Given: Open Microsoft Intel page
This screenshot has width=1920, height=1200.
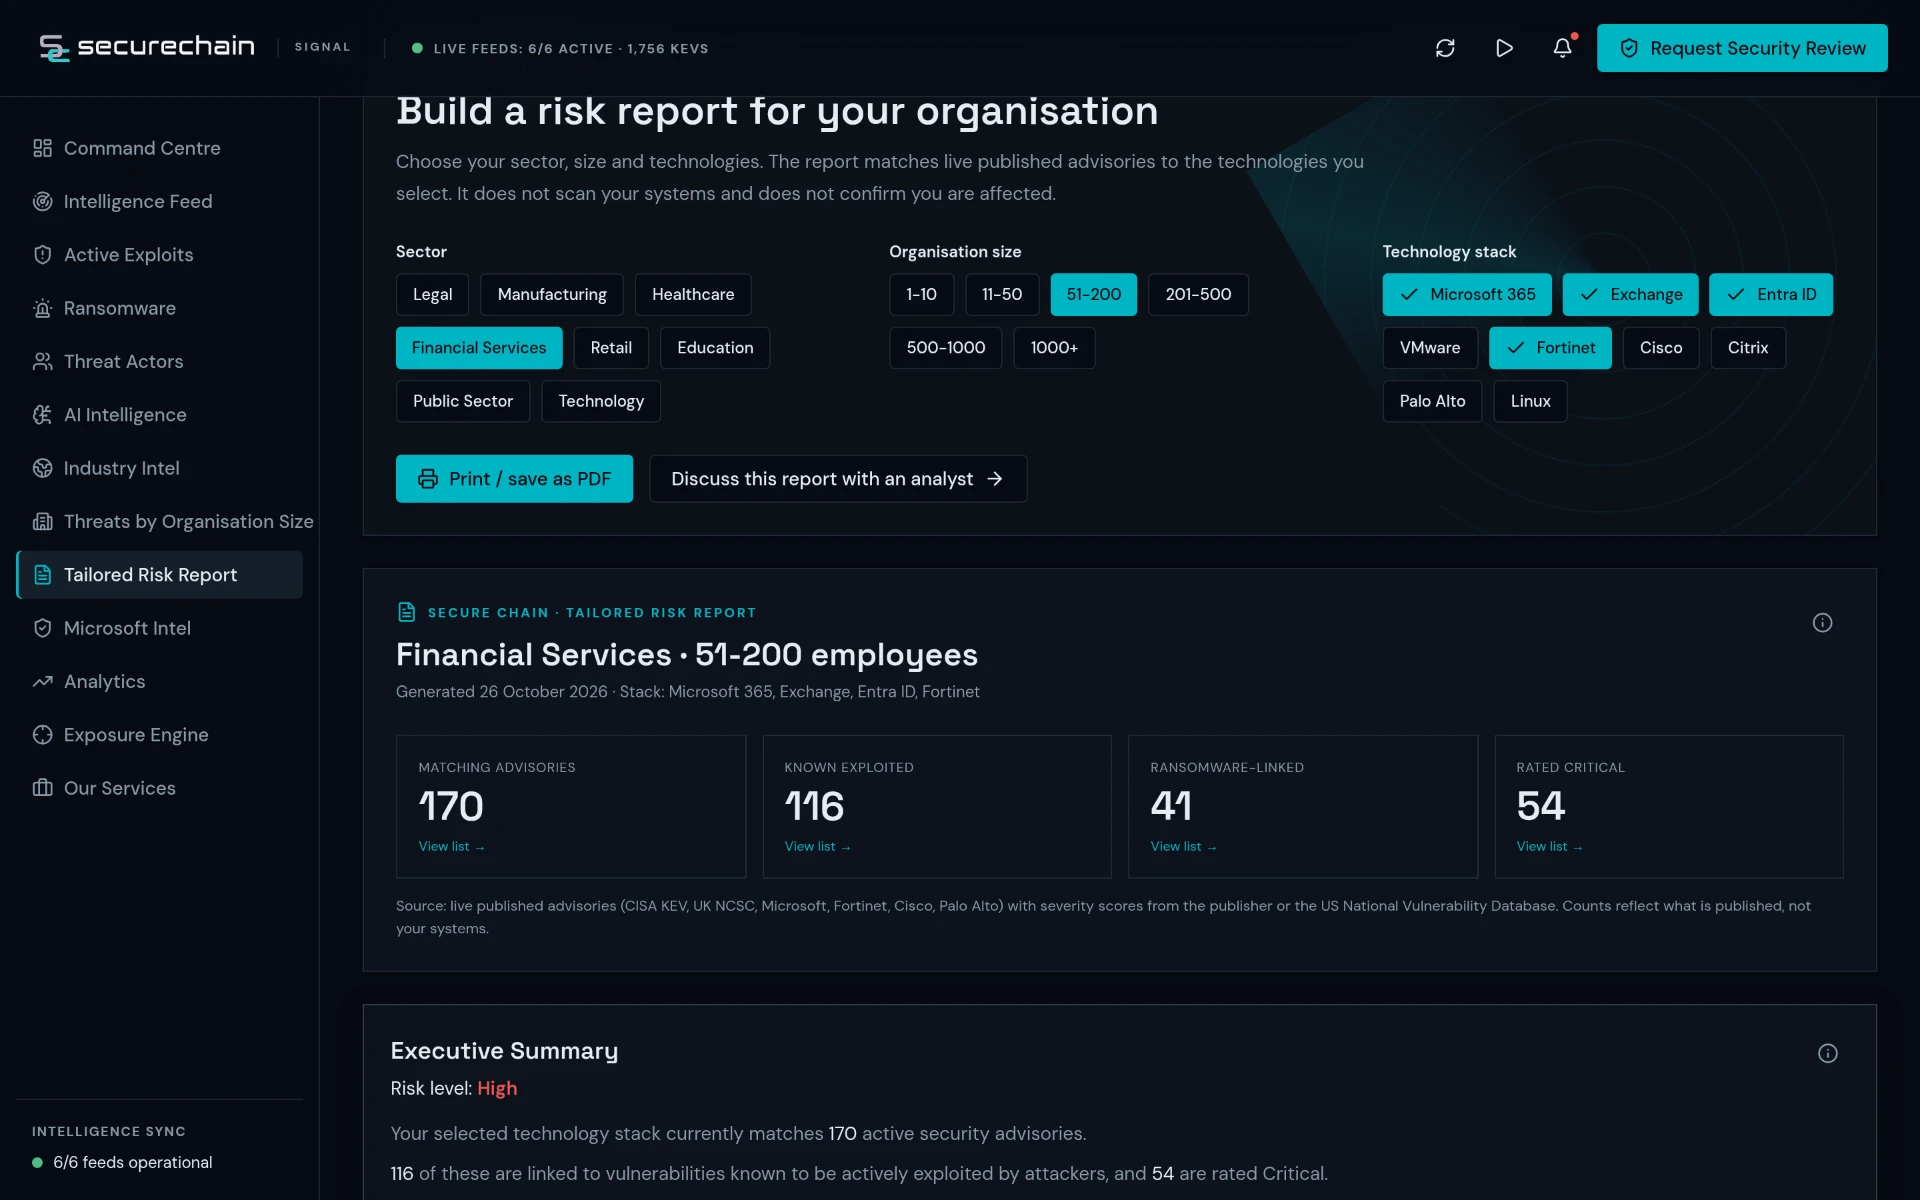Looking at the screenshot, I should coord(159,628).
